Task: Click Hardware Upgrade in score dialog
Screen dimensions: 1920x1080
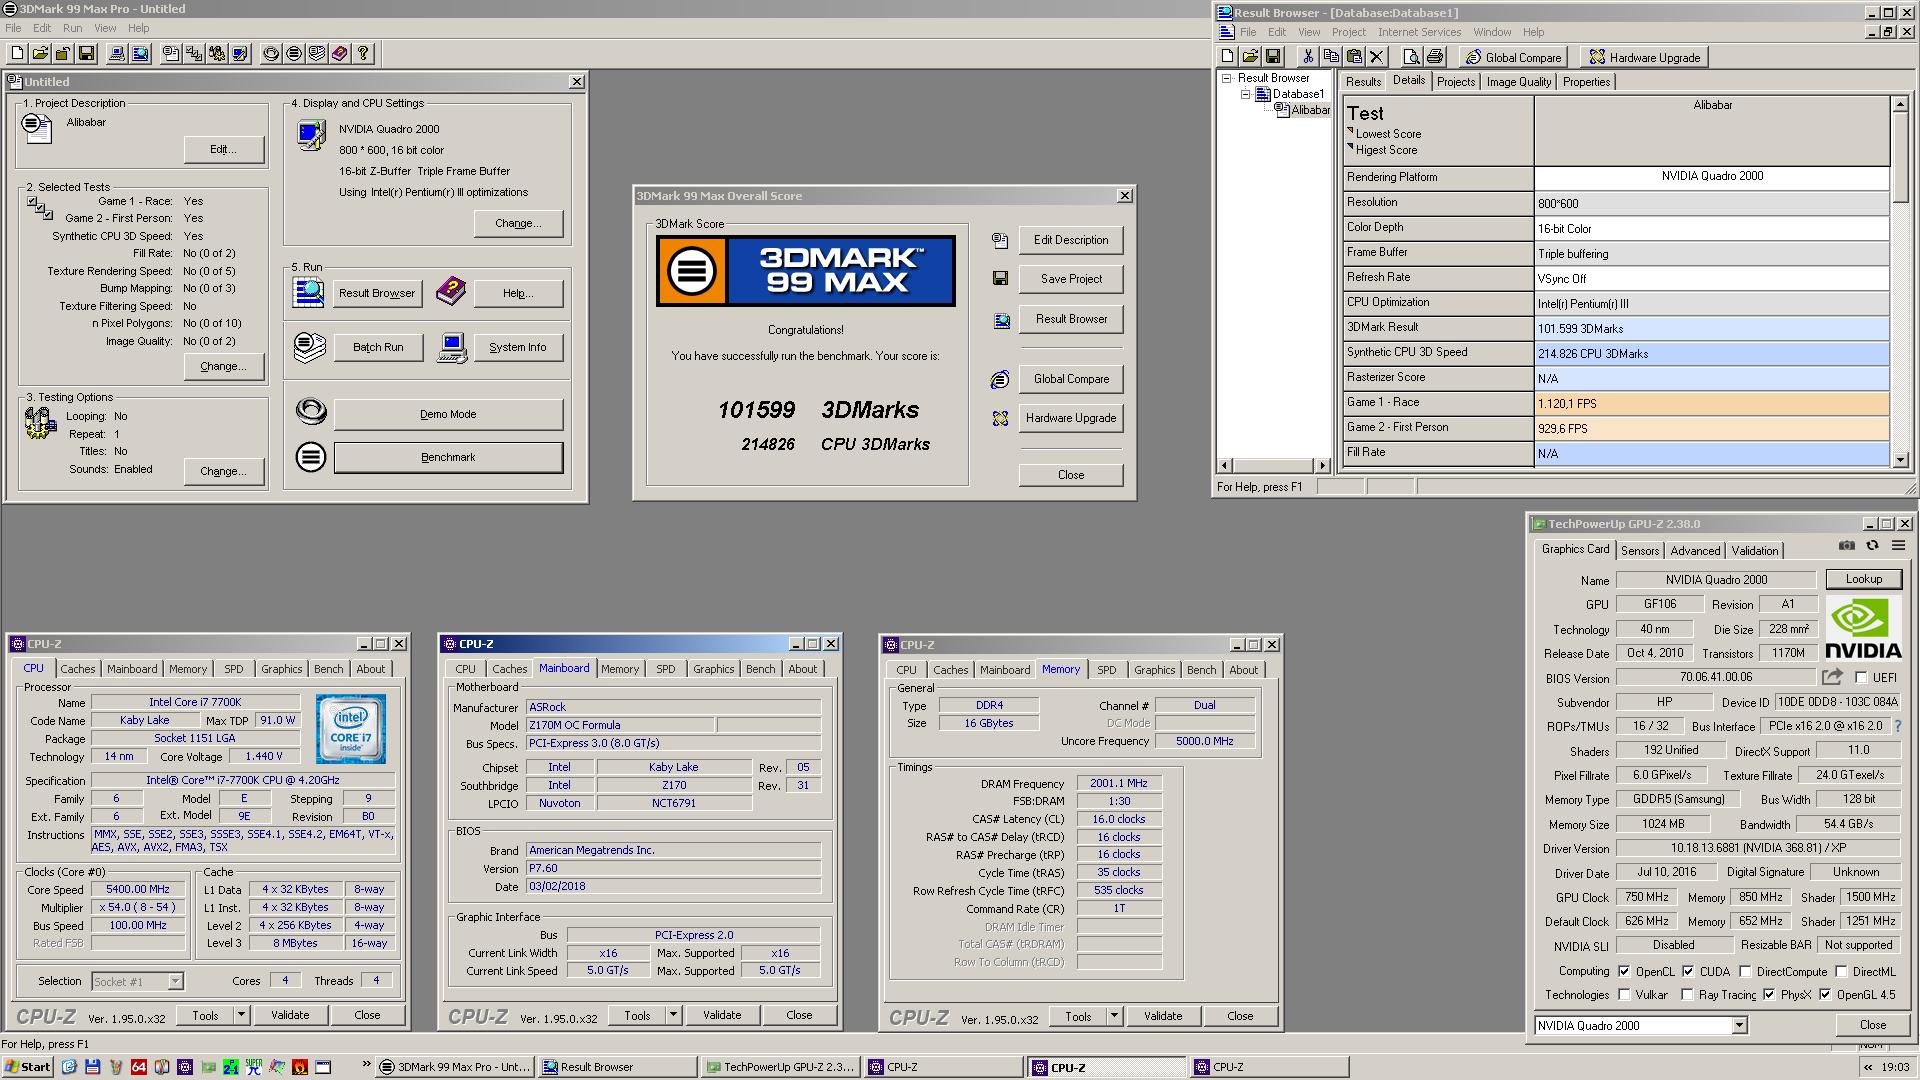Action: click(1071, 418)
